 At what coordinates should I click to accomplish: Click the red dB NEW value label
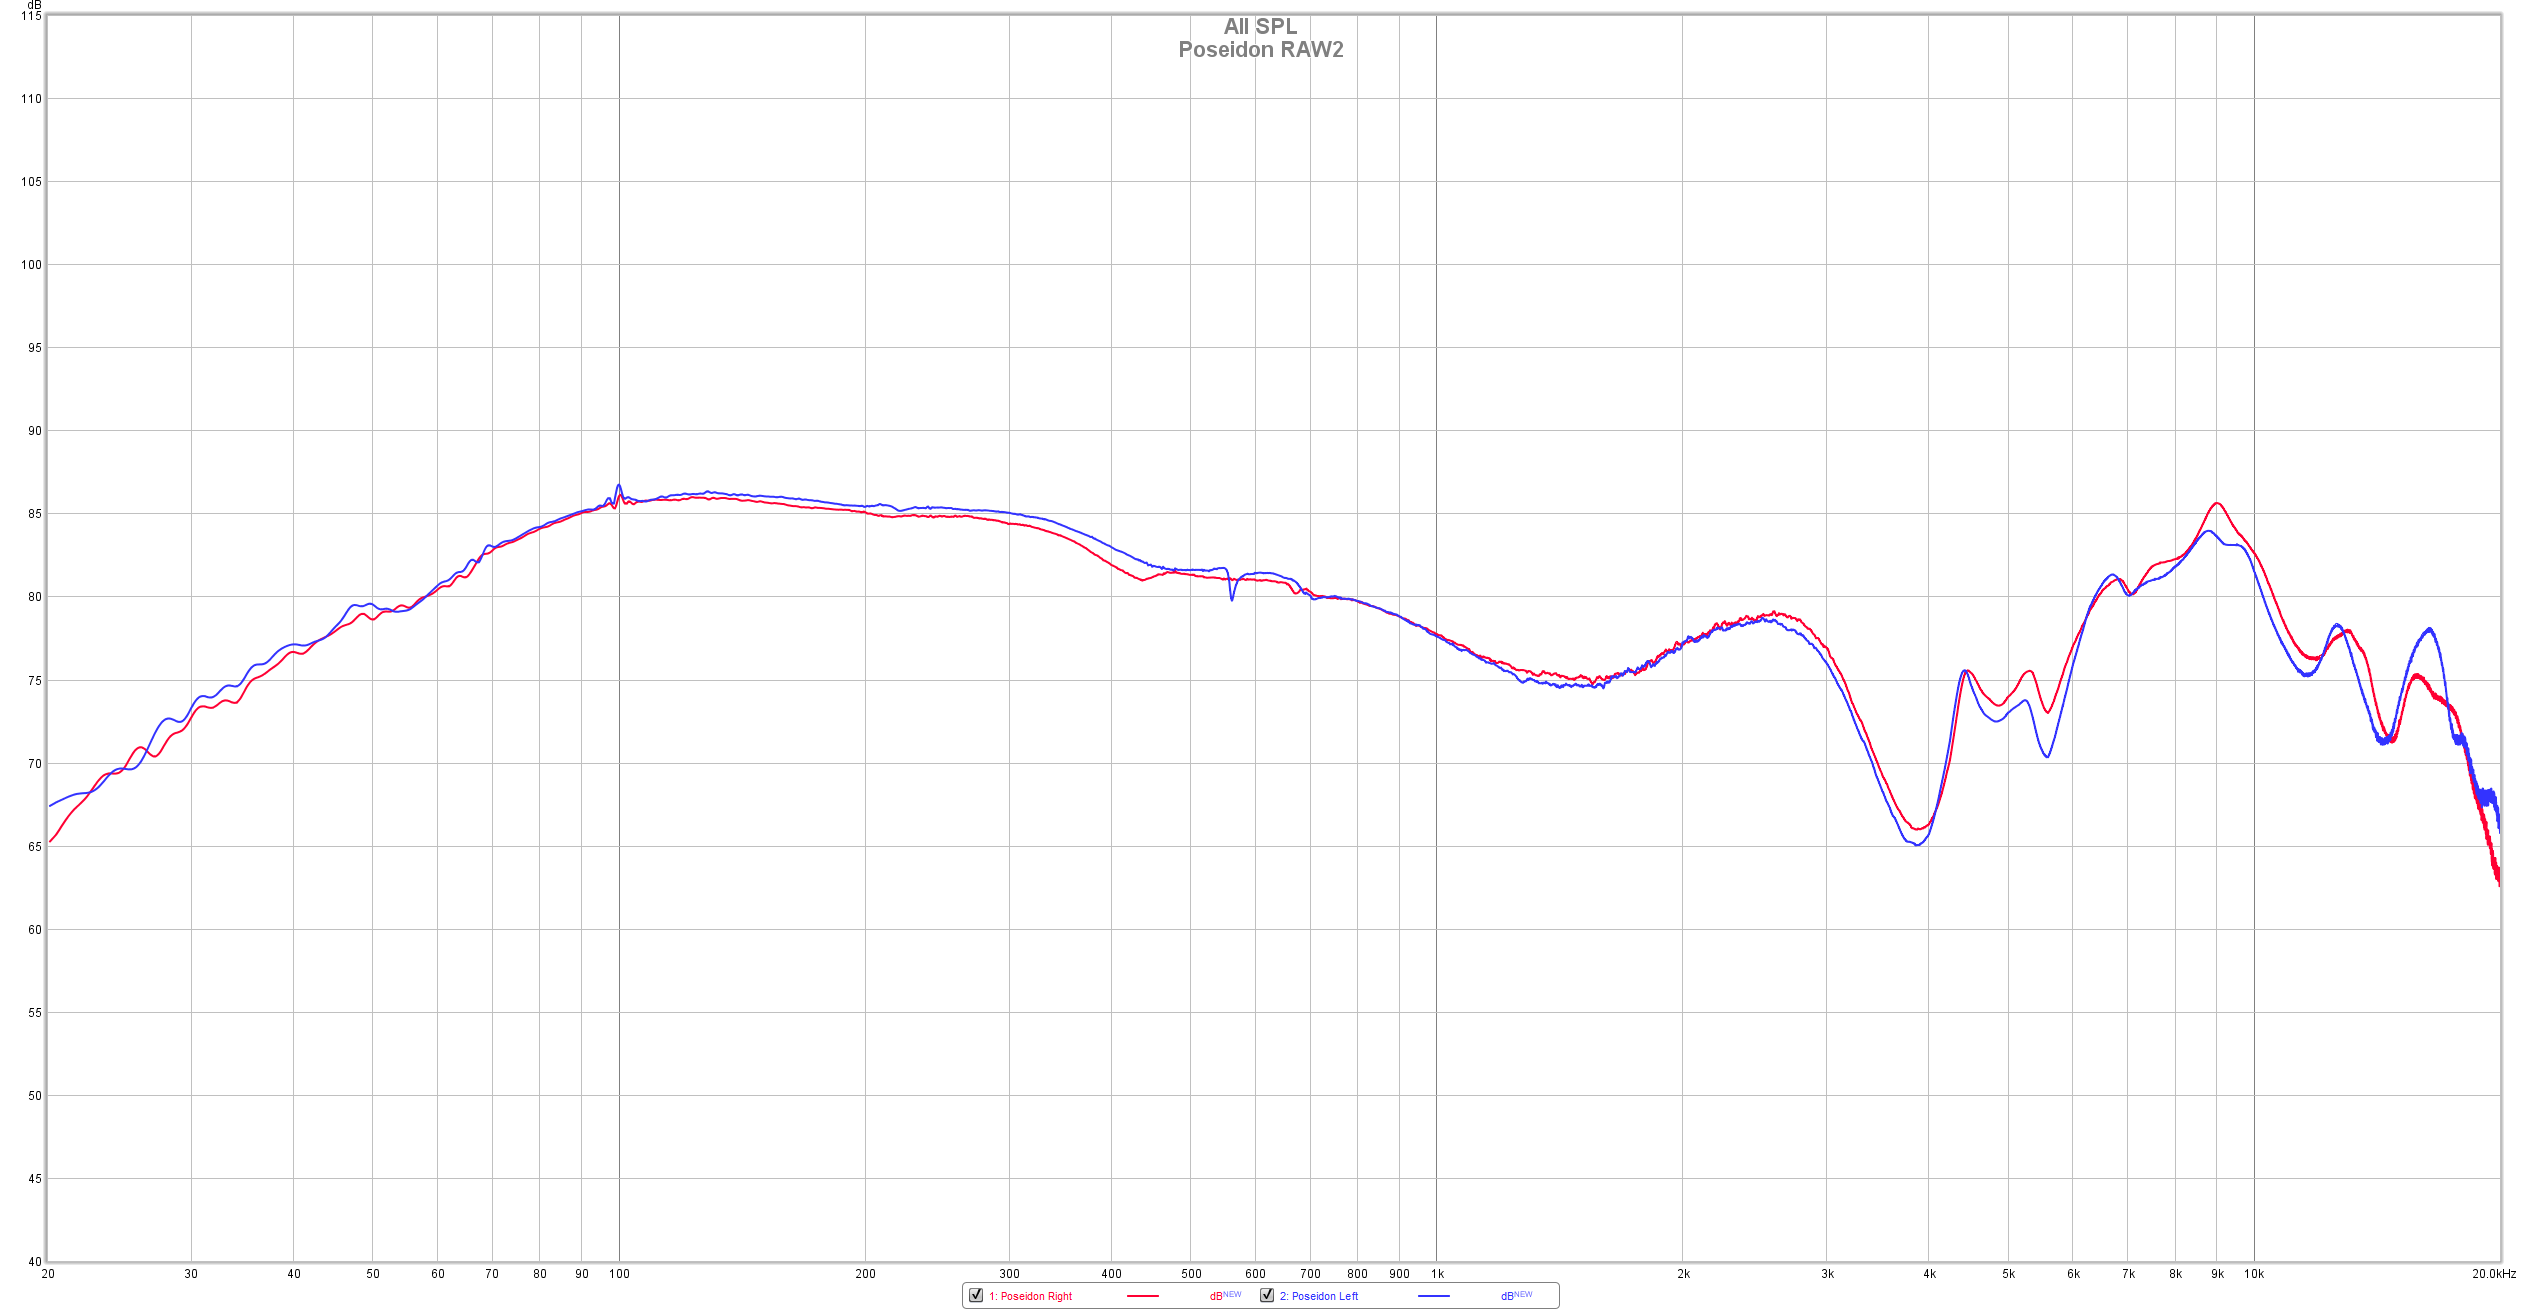coord(1224,1295)
